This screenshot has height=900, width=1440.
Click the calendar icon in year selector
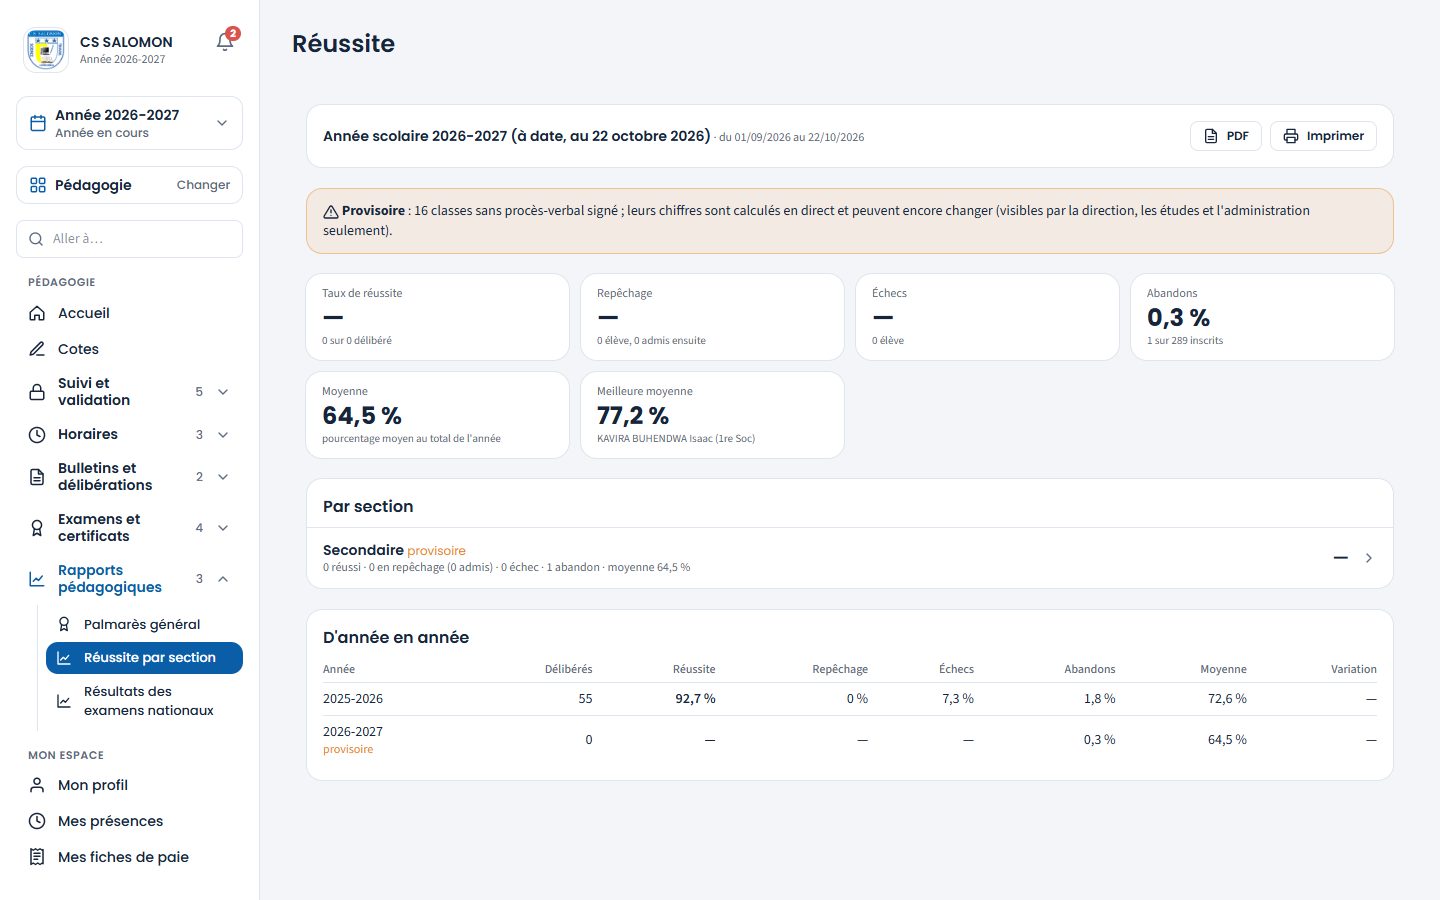(38, 123)
